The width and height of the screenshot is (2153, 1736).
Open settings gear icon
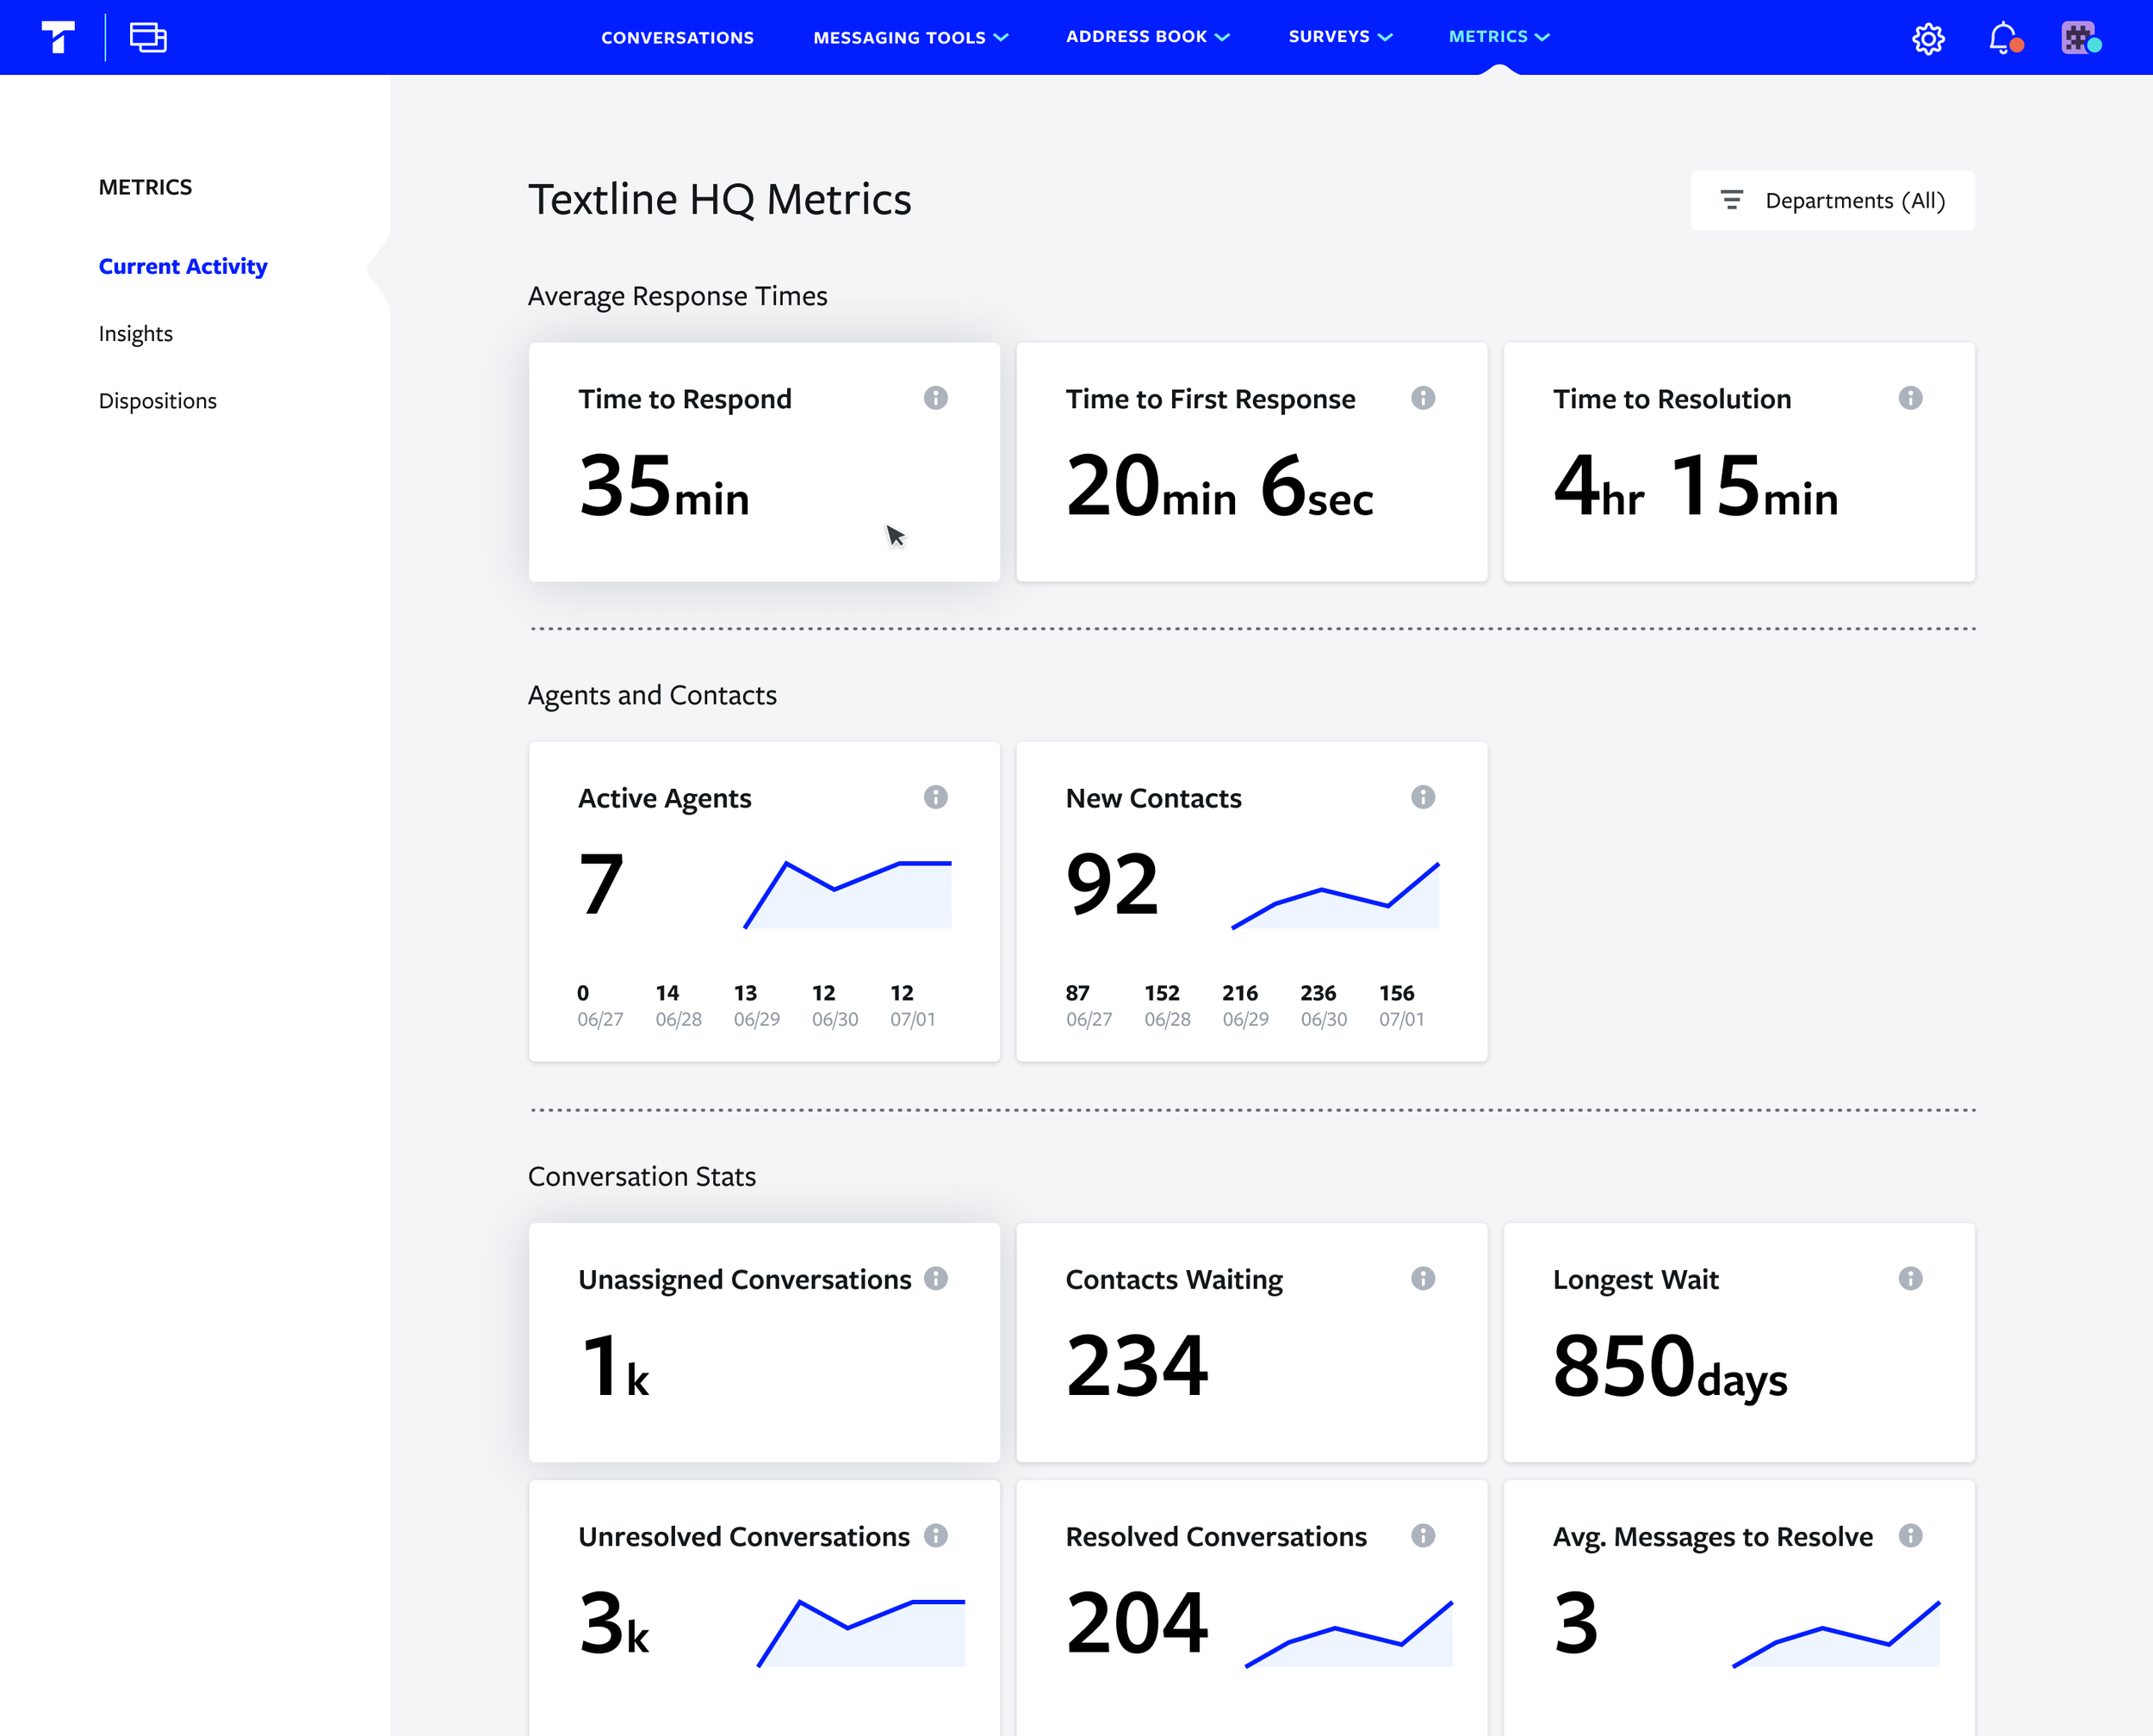(x=1928, y=38)
